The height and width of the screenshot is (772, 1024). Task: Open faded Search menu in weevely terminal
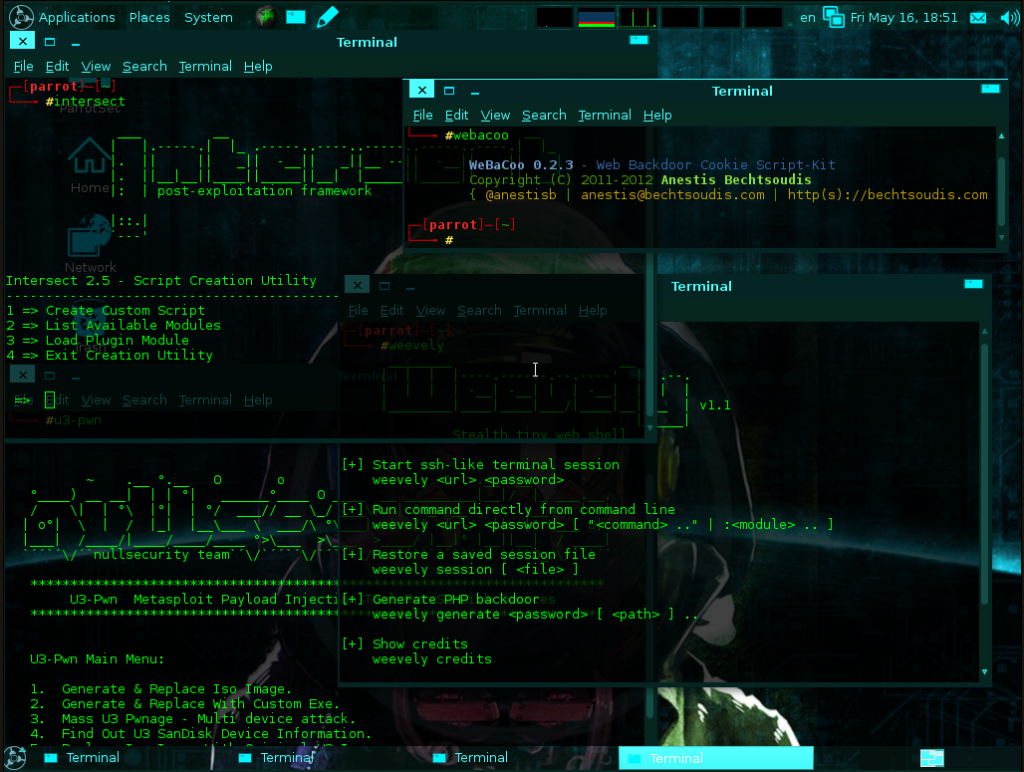pyautogui.click(x=479, y=310)
